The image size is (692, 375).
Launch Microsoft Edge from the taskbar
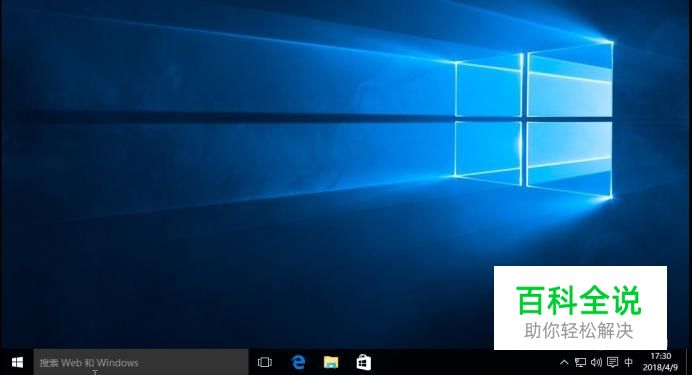pyautogui.click(x=298, y=362)
